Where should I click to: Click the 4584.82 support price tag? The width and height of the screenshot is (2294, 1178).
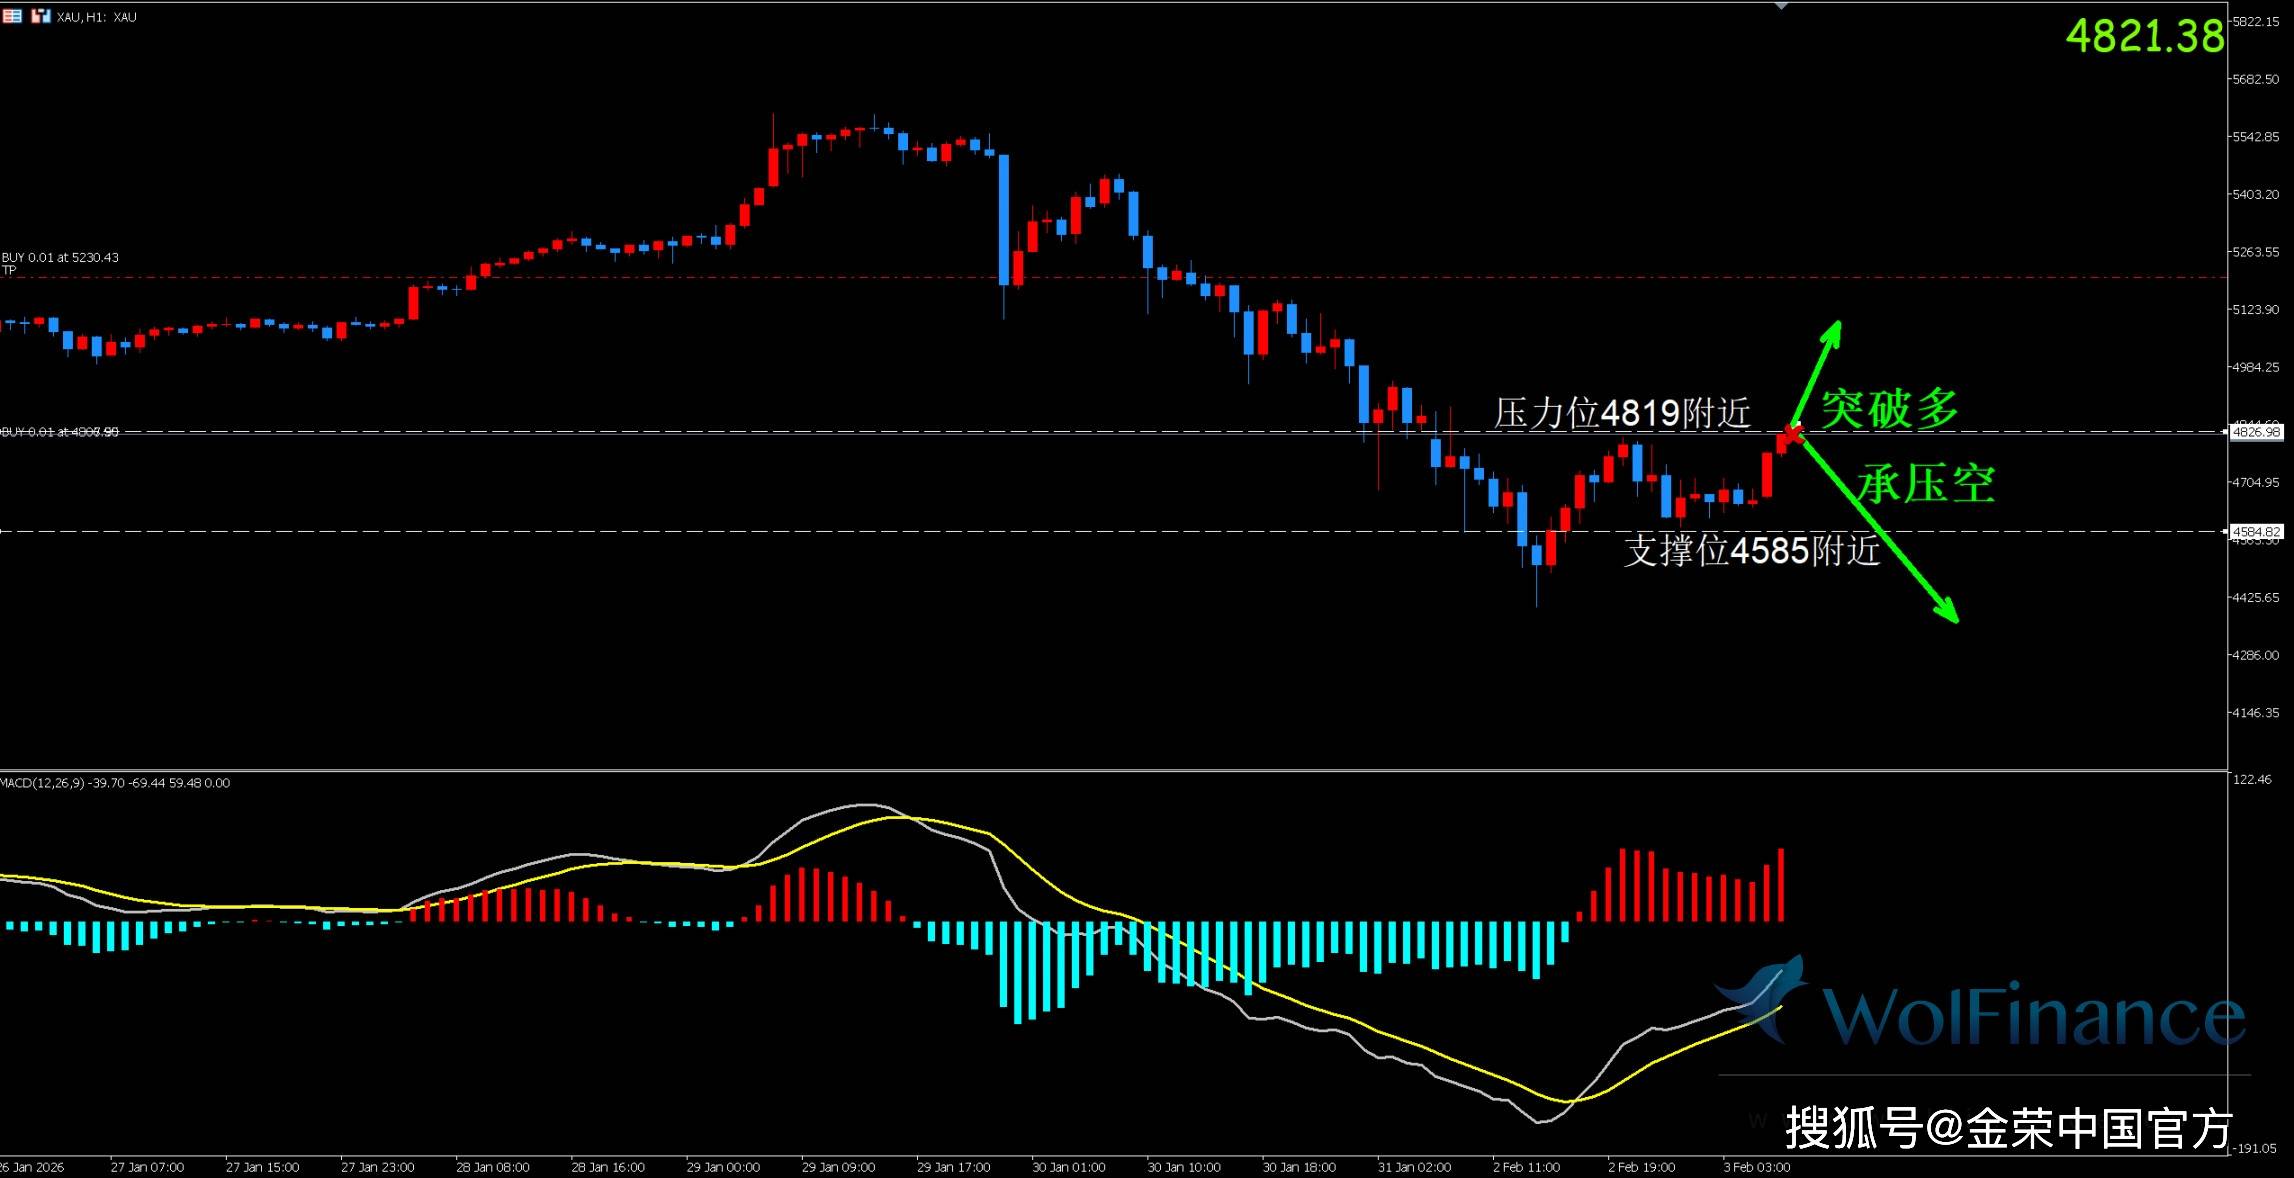(x=2257, y=531)
